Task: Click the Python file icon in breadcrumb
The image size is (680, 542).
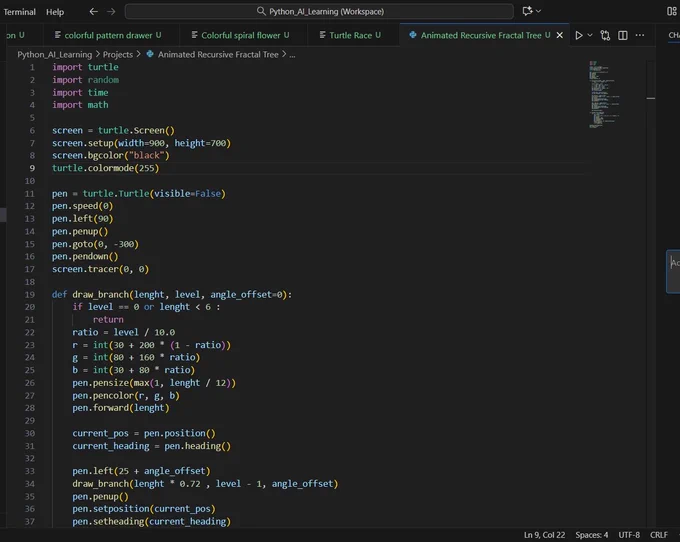Action: pyautogui.click(x=150, y=54)
